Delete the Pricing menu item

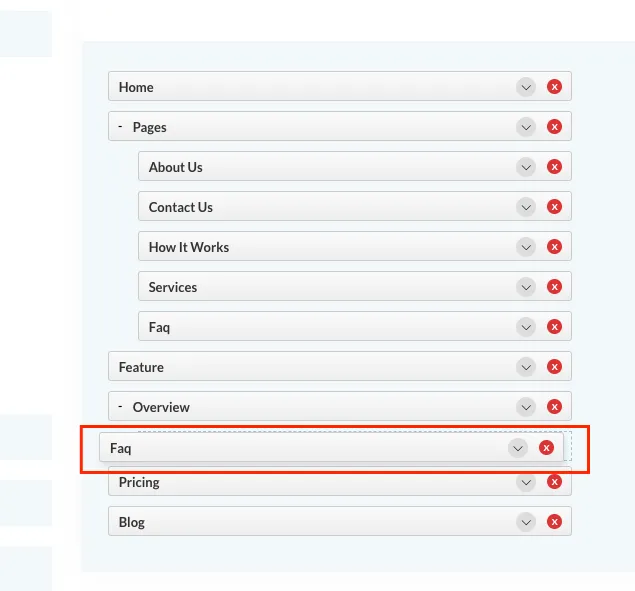[554, 482]
